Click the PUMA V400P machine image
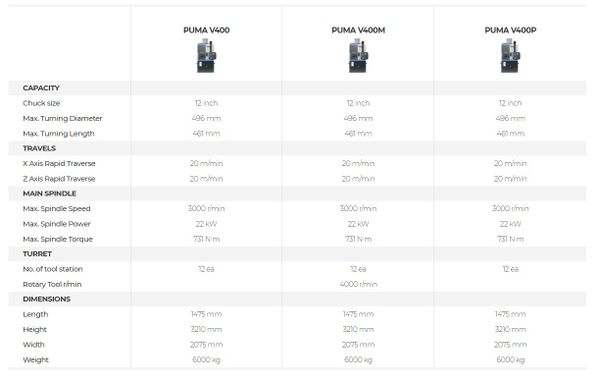Screen dimensions: 600x387 click(x=510, y=56)
